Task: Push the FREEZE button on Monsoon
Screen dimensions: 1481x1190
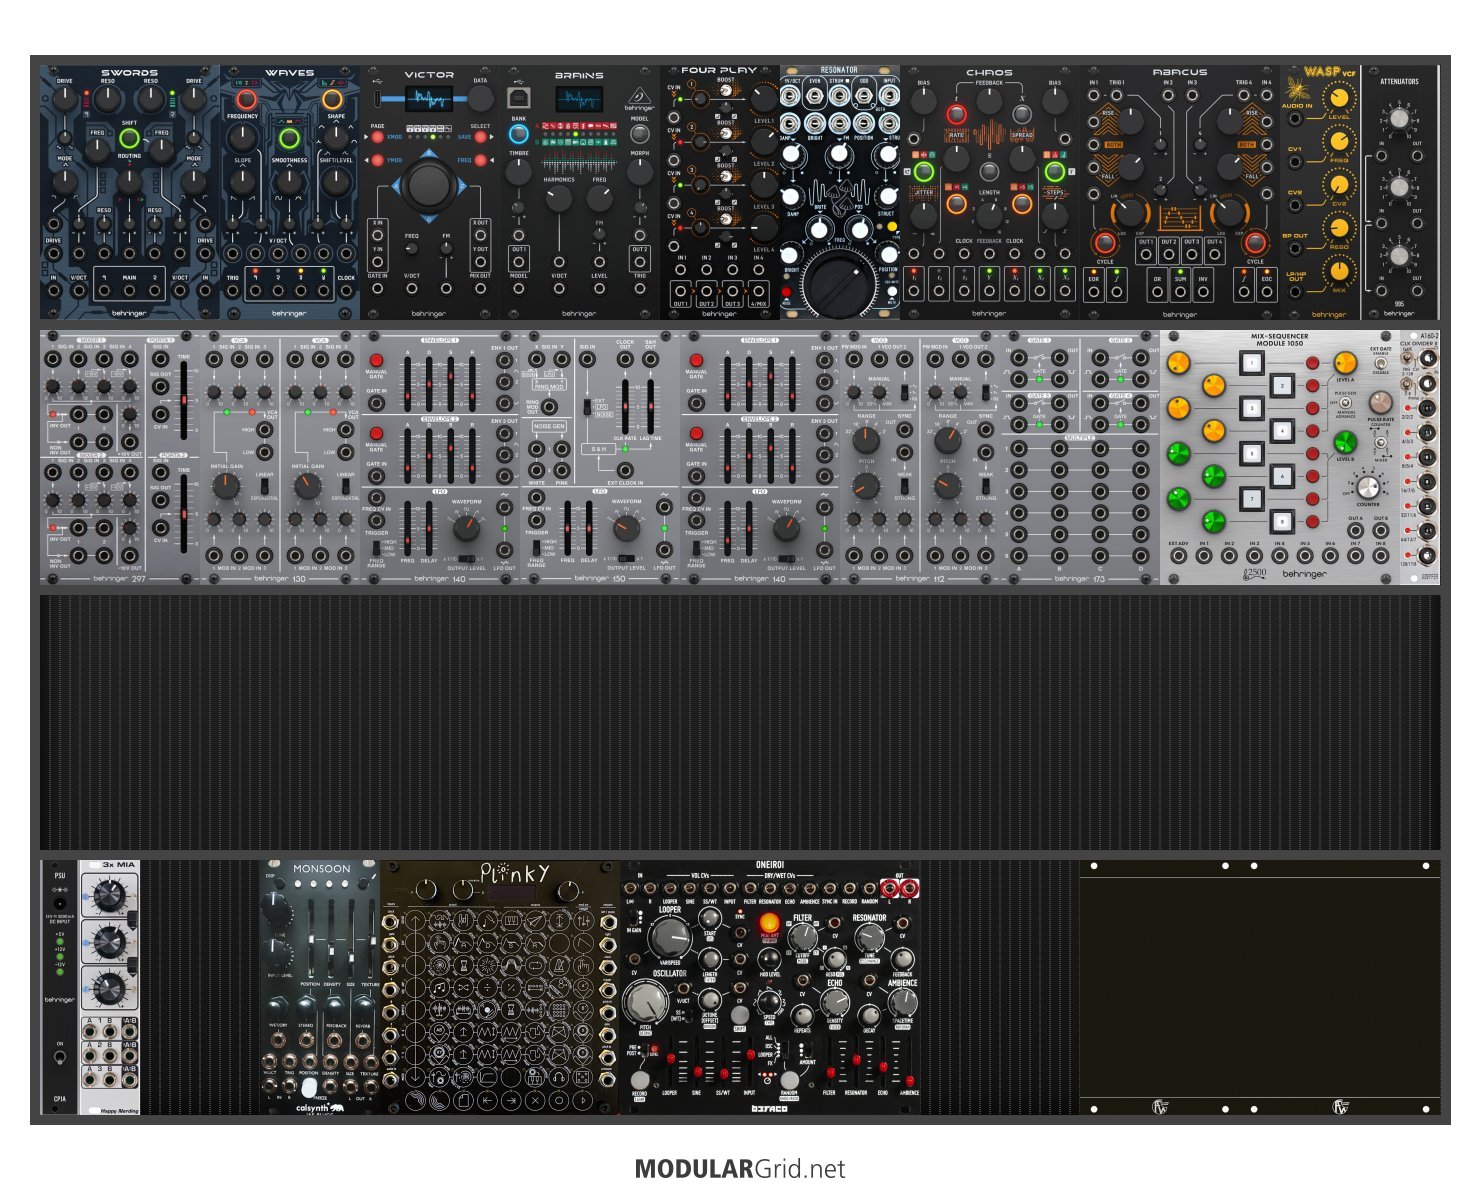Action: 309,1087
